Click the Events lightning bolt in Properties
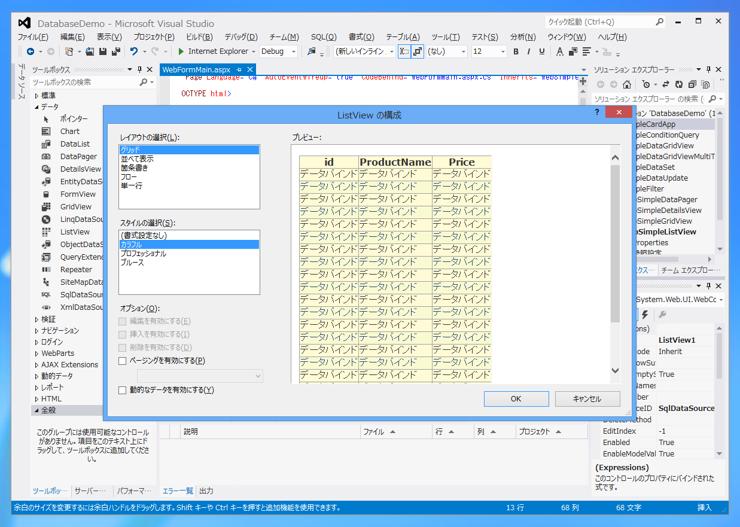The image size is (740, 527). coord(645,314)
